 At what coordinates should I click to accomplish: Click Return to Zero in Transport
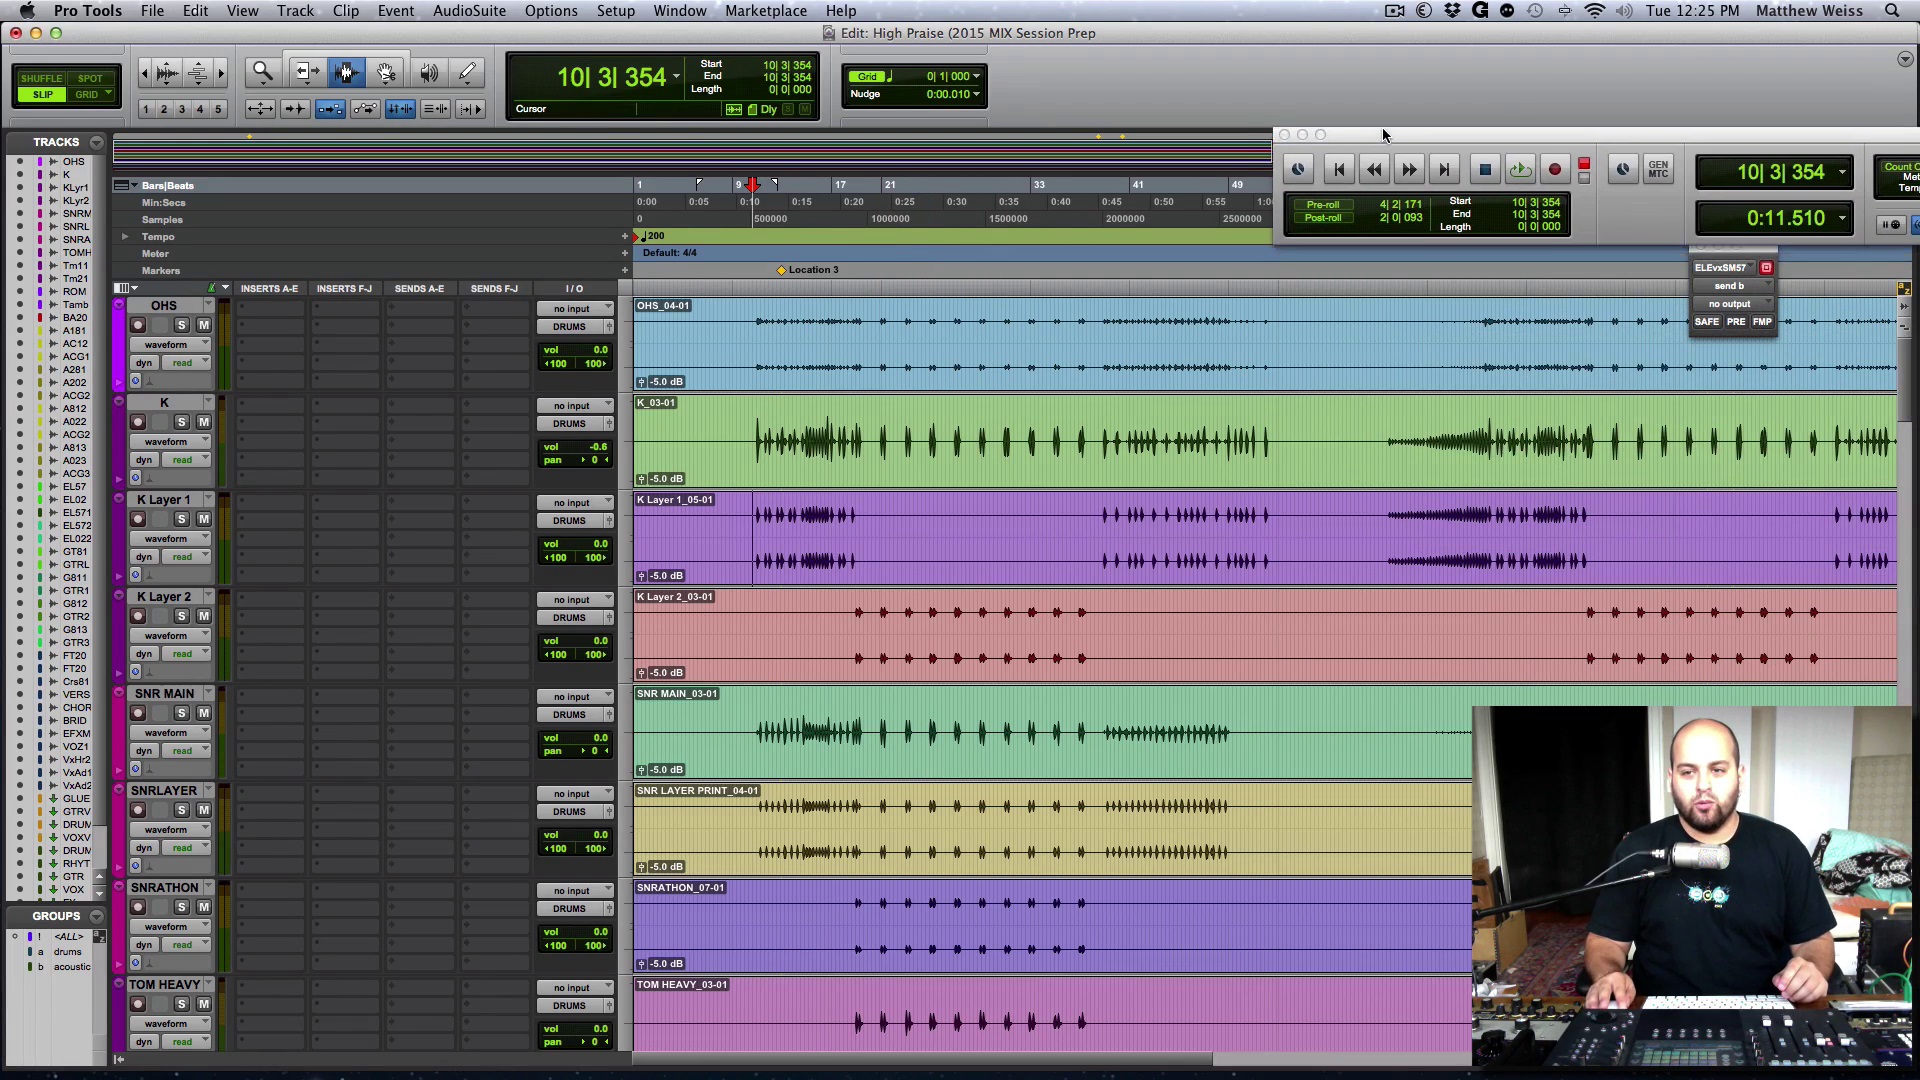pos(1339,170)
